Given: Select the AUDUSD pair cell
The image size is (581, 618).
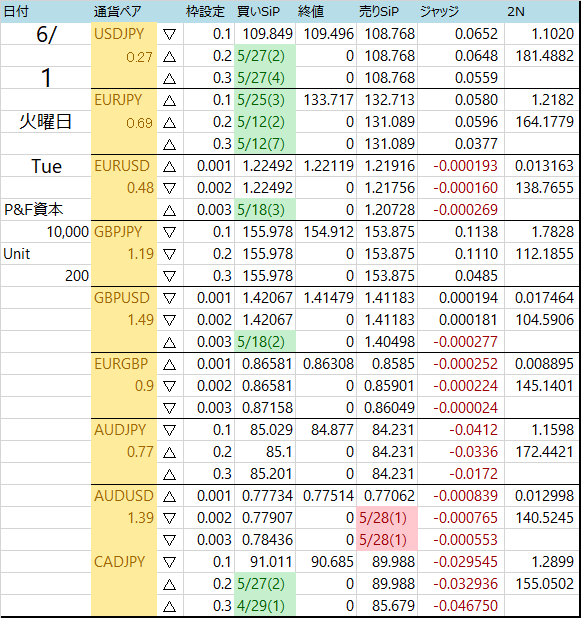Looking at the screenshot, I should [124, 496].
